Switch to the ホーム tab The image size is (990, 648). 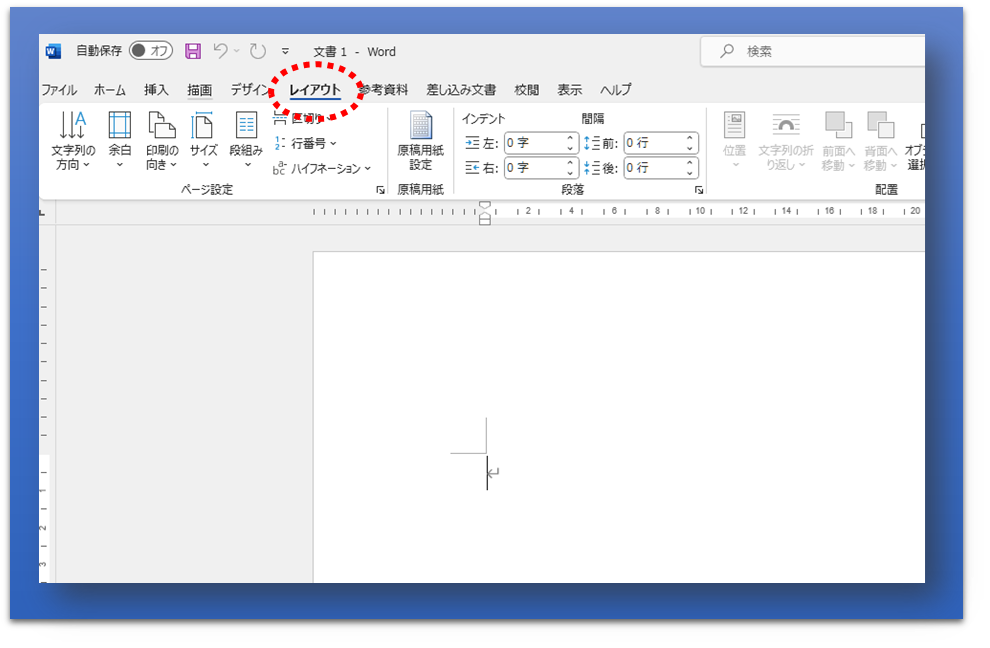pyautogui.click(x=110, y=90)
